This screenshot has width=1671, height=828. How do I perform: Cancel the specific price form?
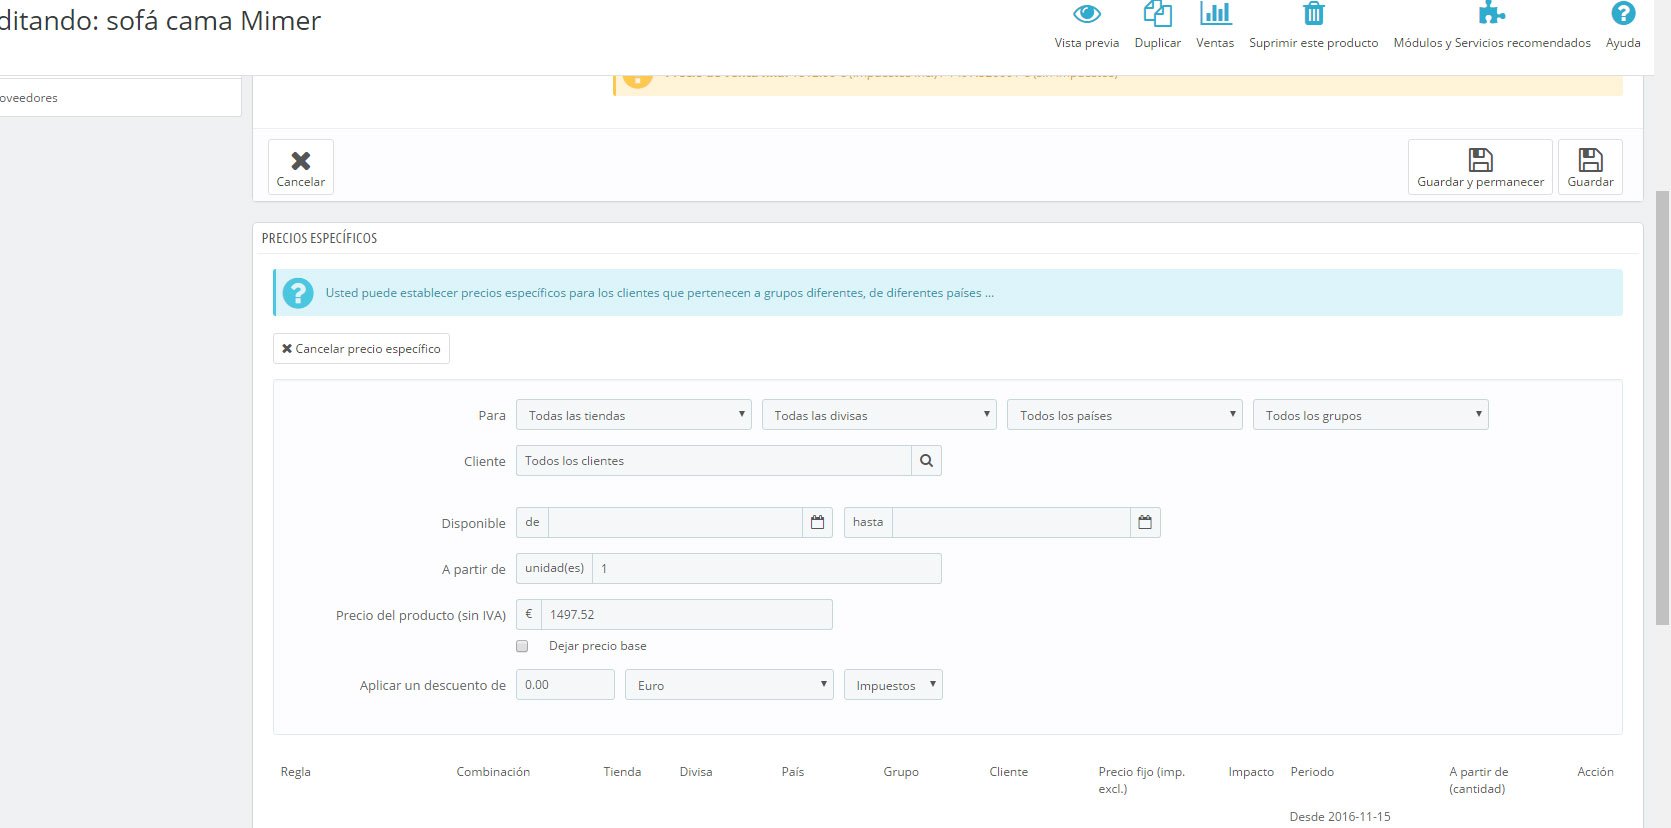tap(361, 349)
